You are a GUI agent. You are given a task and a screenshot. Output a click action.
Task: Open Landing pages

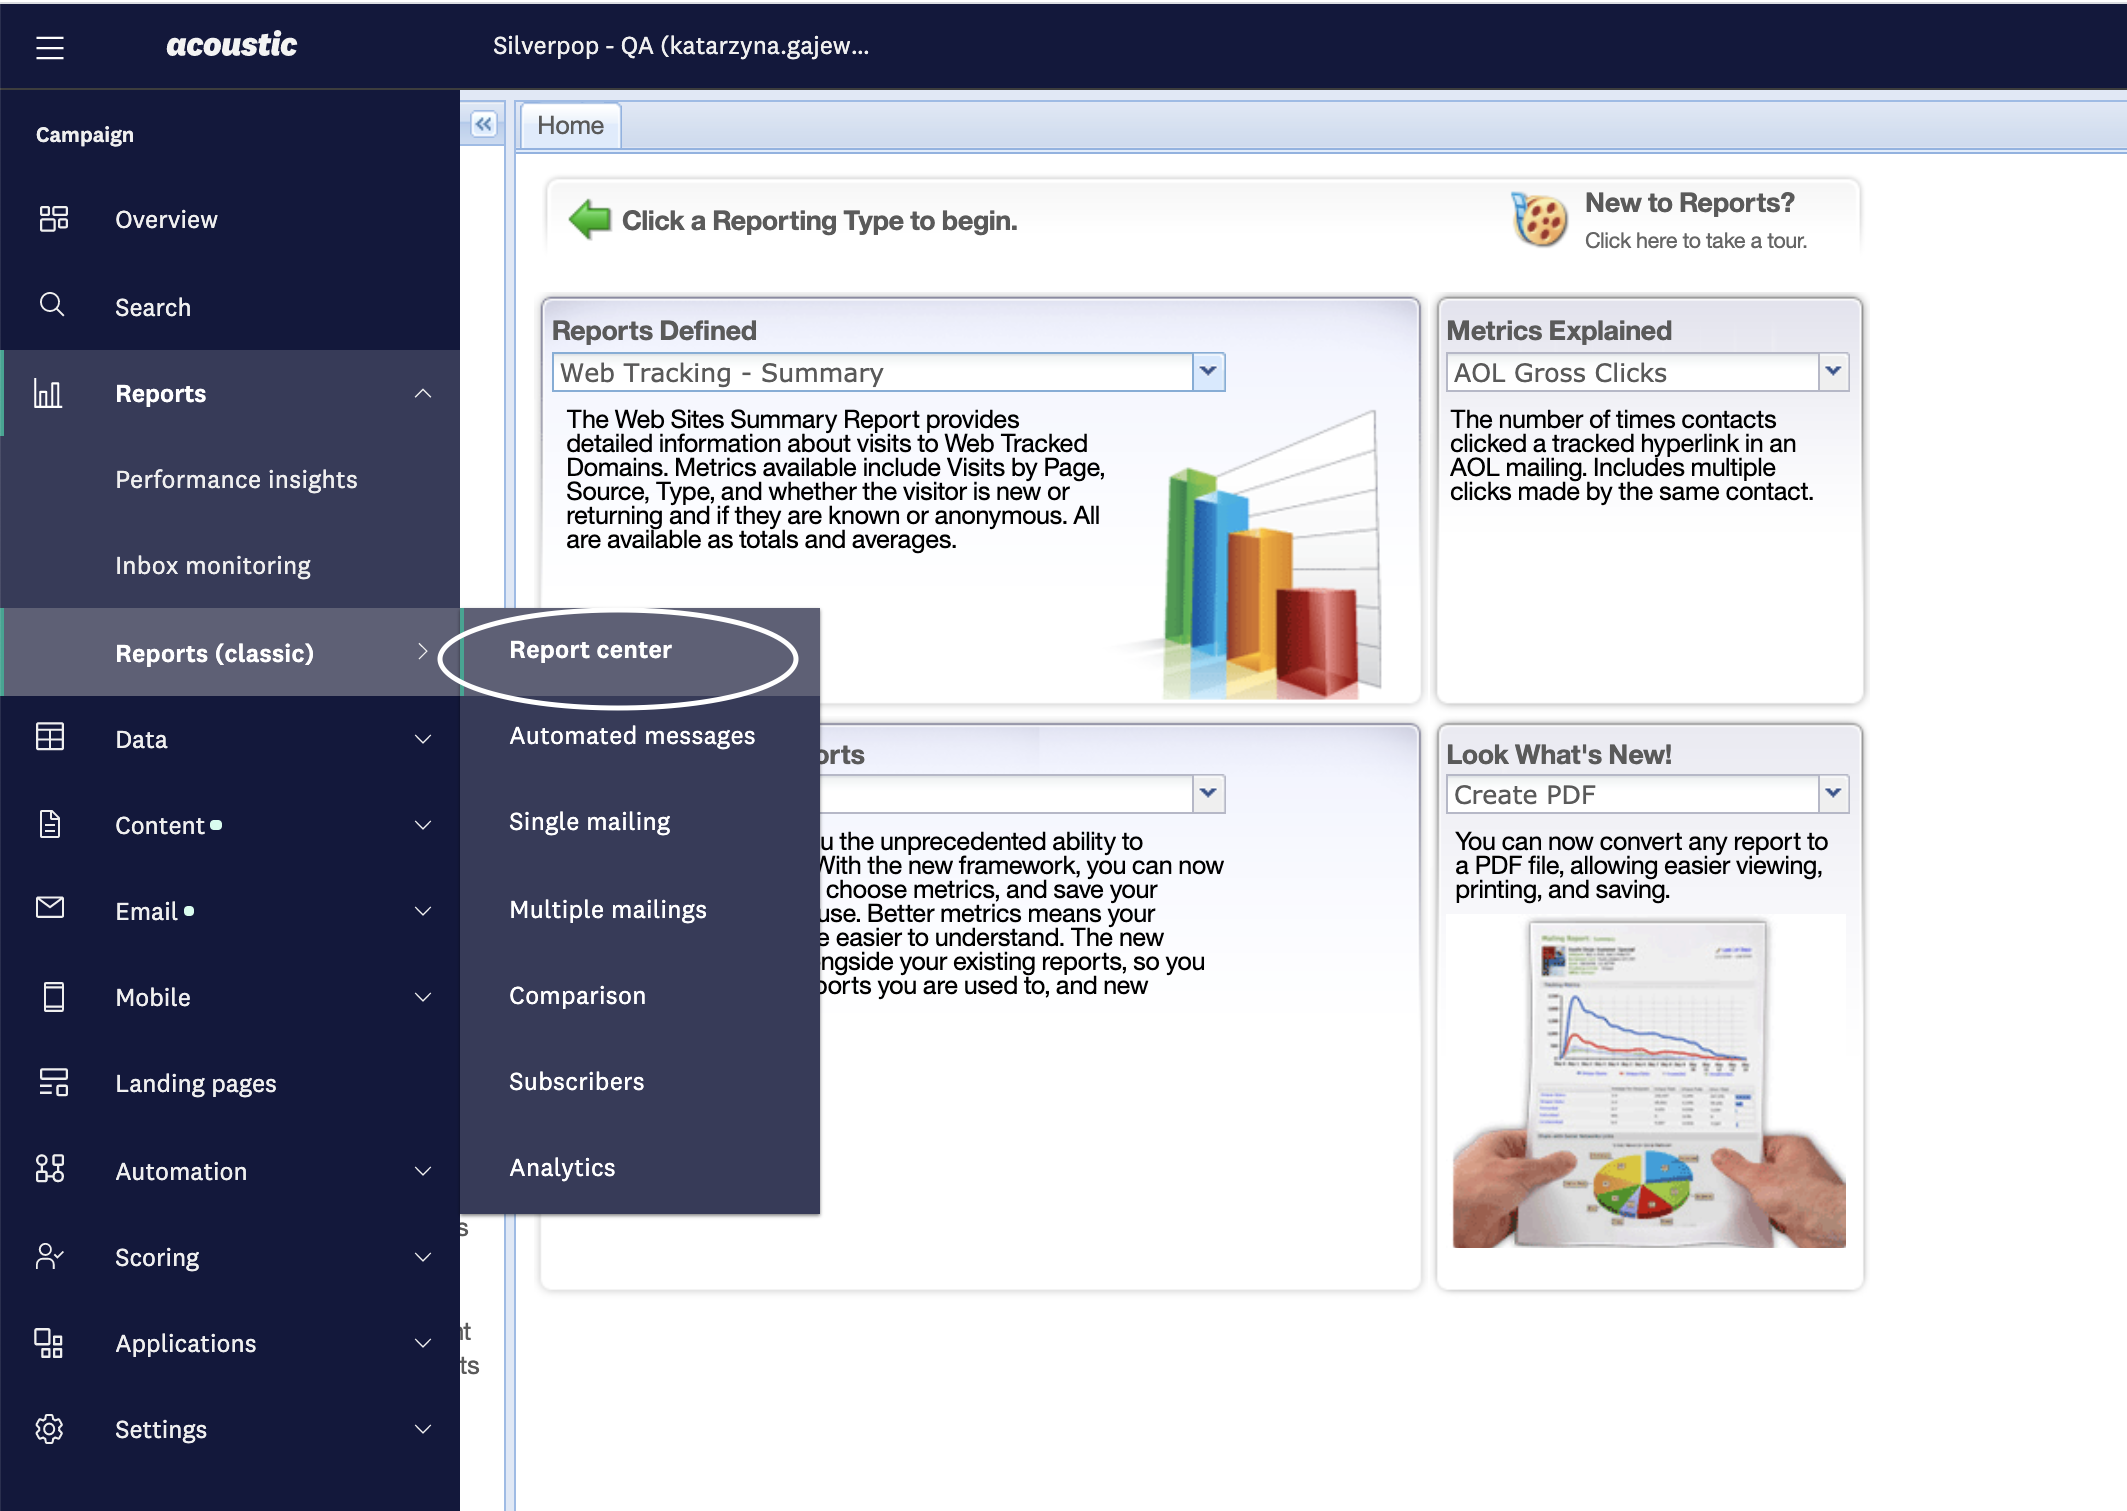pyautogui.click(x=196, y=1084)
